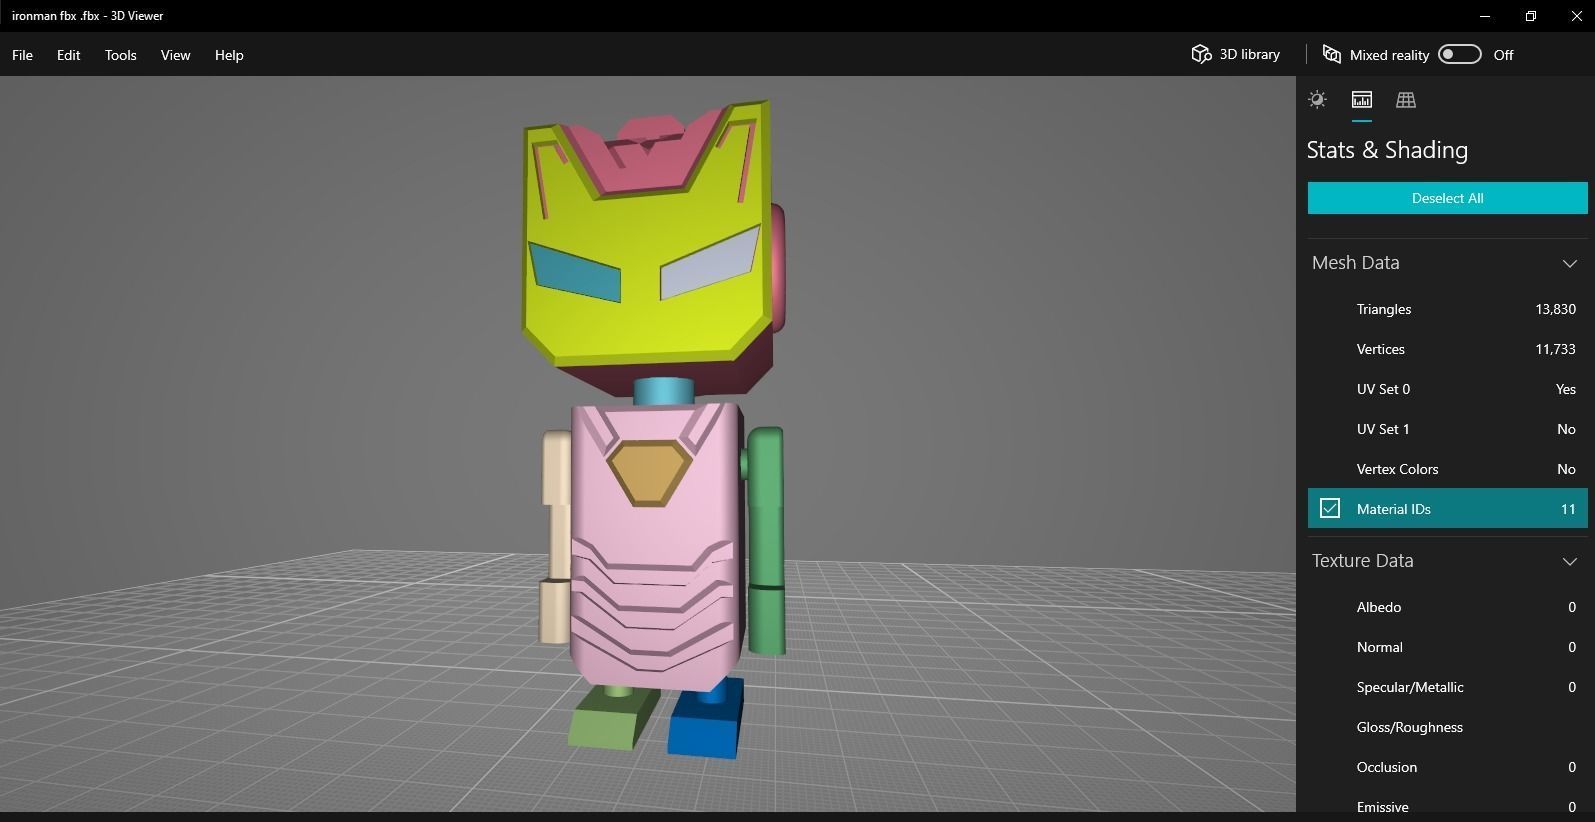Select the Albedo texture row
The width and height of the screenshot is (1595, 822).
tap(1447, 607)
